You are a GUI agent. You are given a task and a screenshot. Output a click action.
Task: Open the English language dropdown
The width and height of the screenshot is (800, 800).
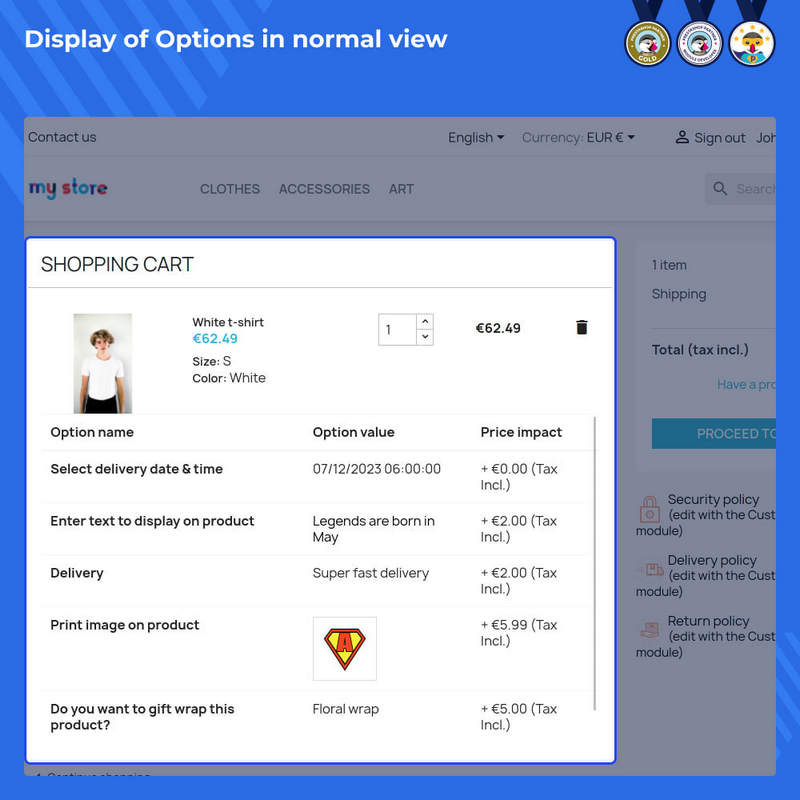point(476,137)
